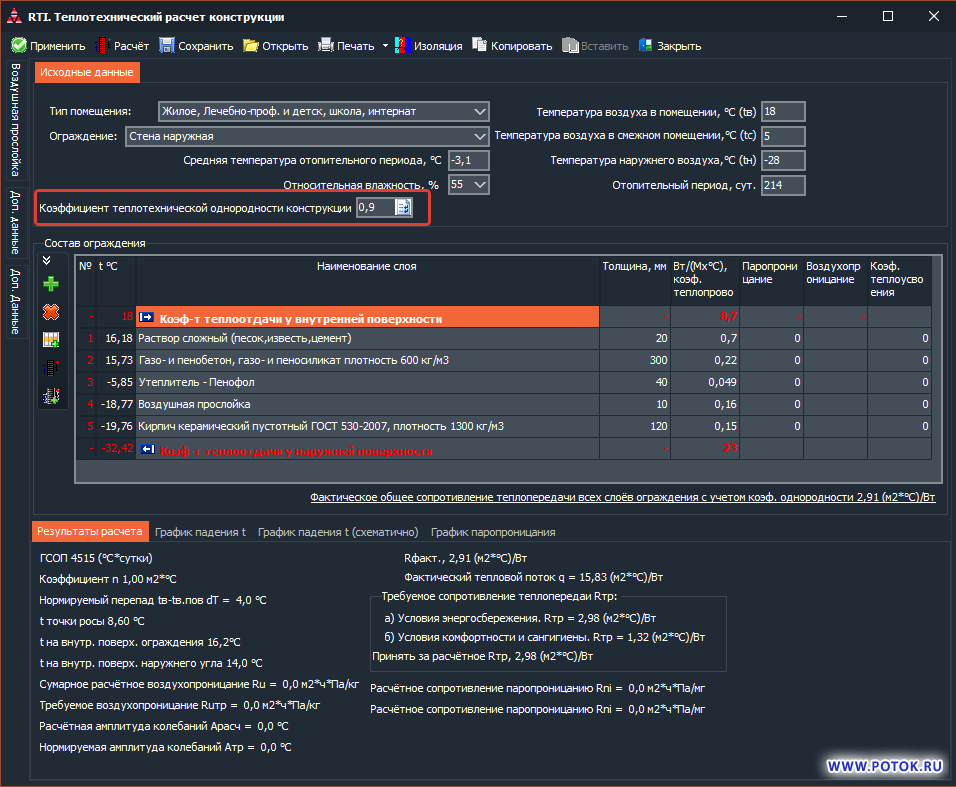
Task: Open the Изоляция tool
Action: coord(428,46)
